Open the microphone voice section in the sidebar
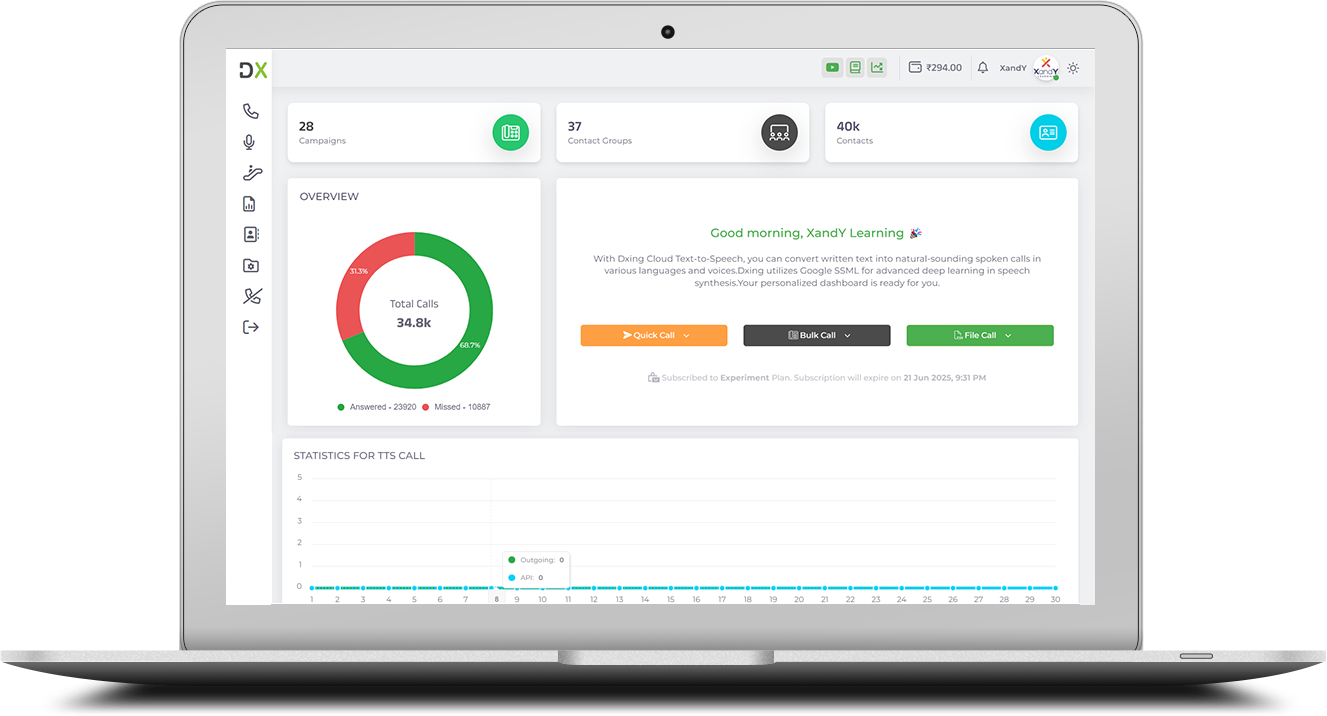The image size is (1327, 716). click(250, 143)
